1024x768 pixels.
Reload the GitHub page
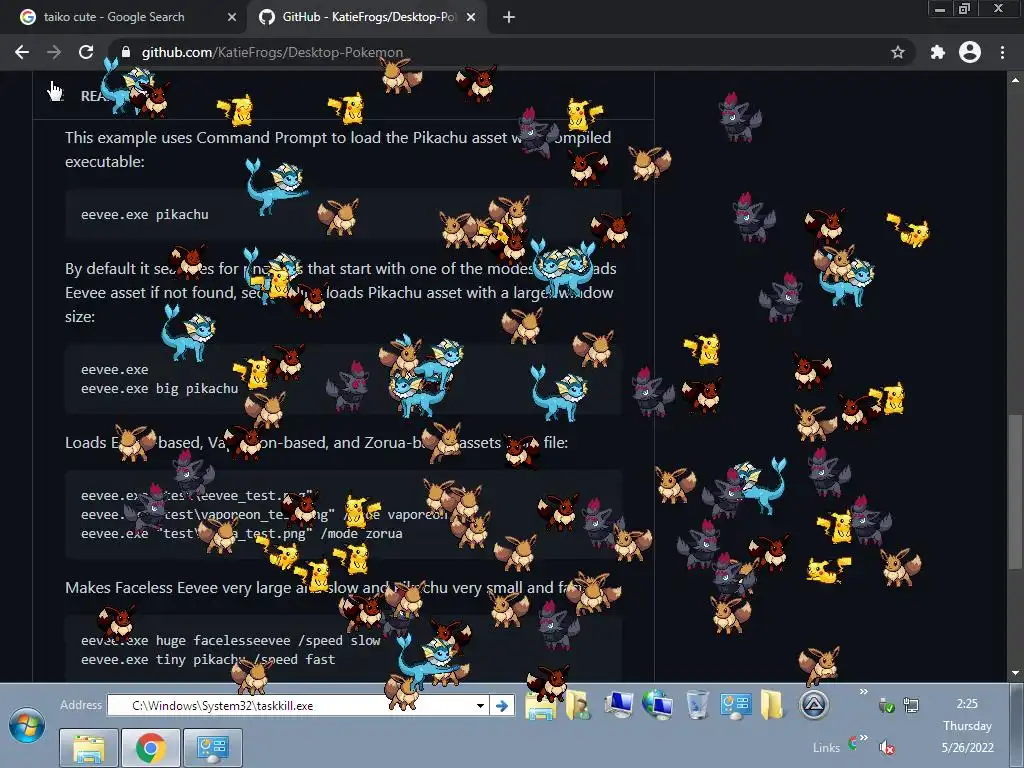point(86,52)
